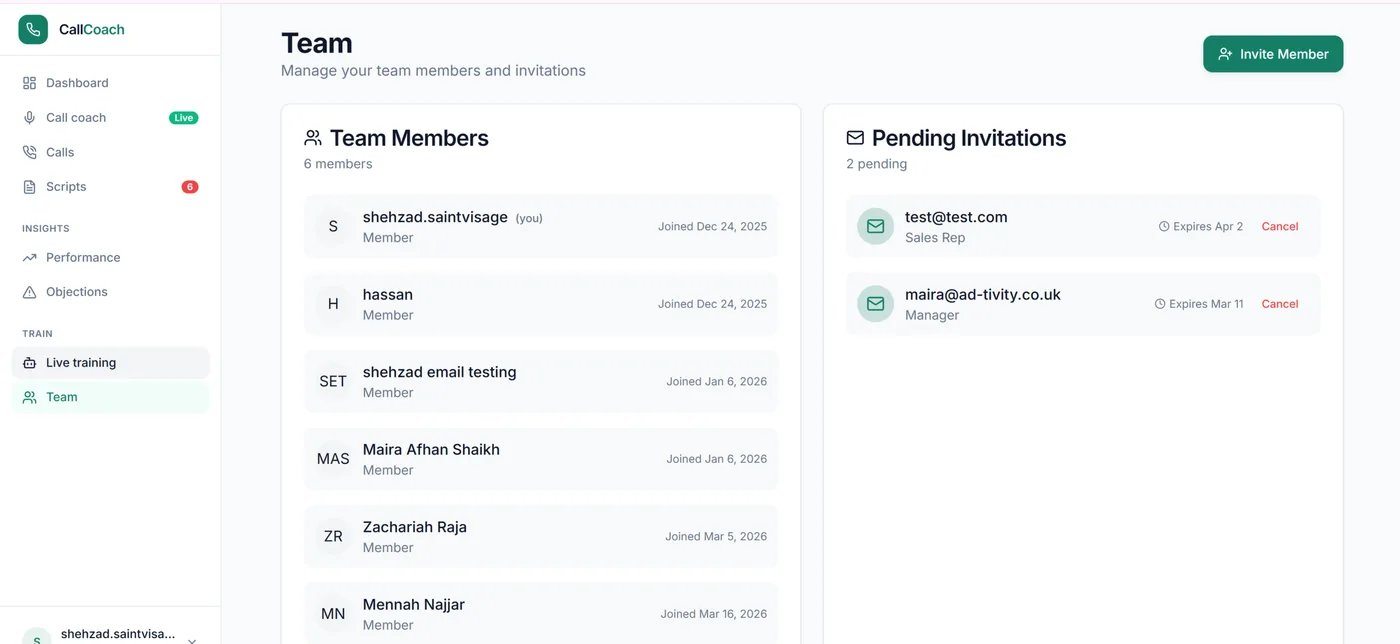Click the Team people icon in sidebar
The width and height of the screenshot is (1400, 644).
[29, 397]
